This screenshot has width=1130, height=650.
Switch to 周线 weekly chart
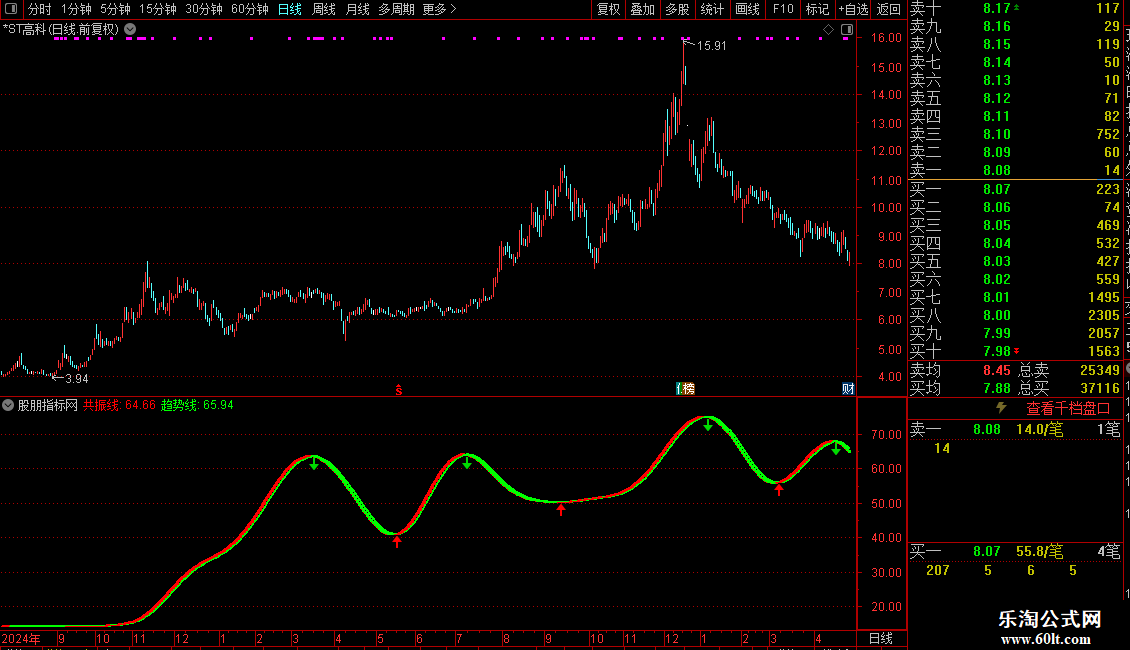tap(324, 9)
